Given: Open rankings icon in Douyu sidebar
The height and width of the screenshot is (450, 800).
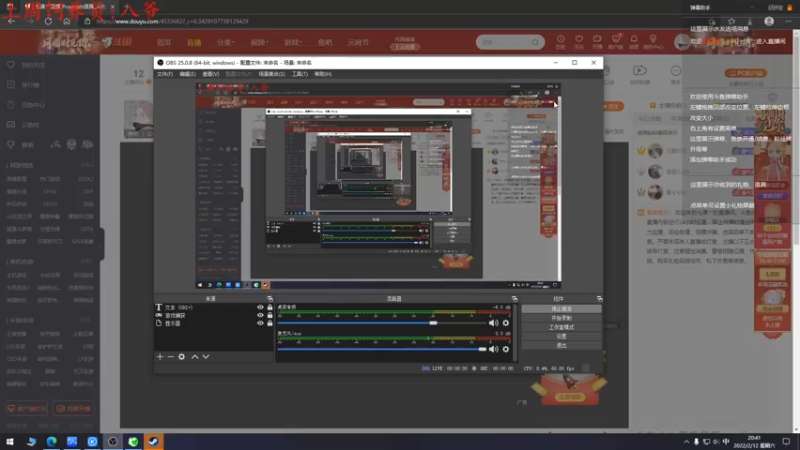Looking at the screenshot, I should pos(11,85).
